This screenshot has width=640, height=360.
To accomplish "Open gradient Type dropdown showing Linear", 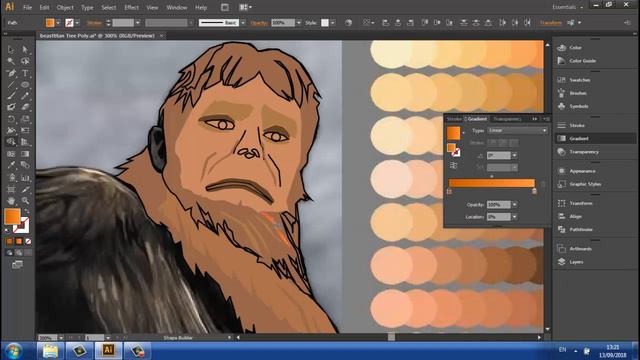I will click(x=517, y=130).
